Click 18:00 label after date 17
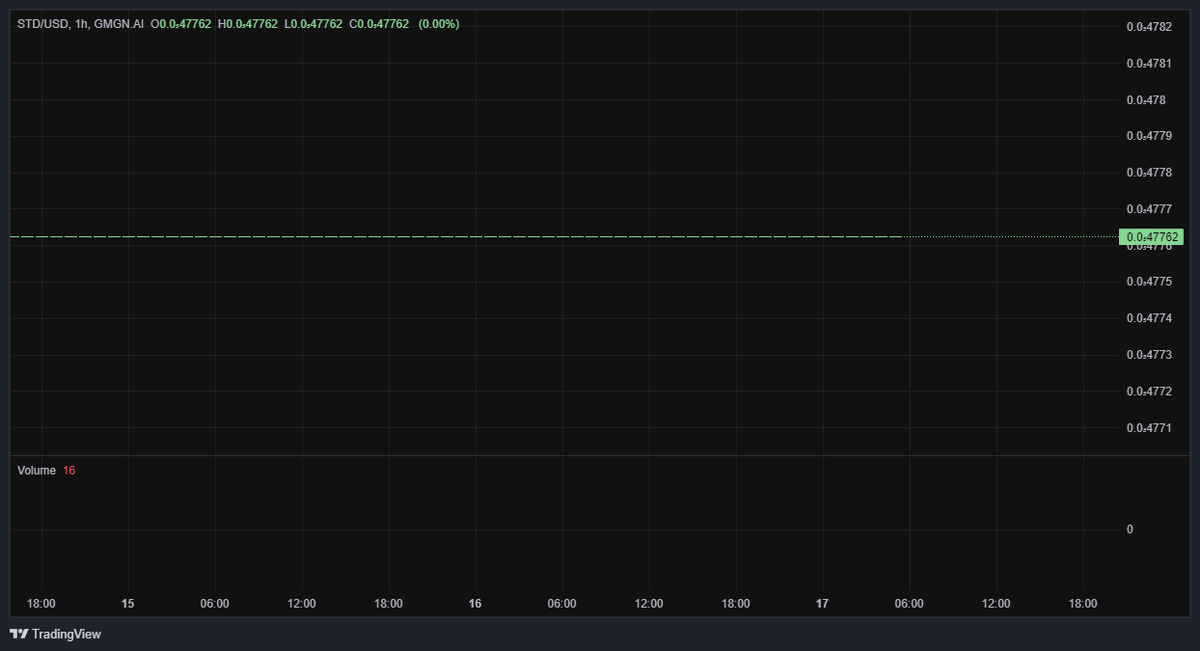The width and height of the screenshot is (1200, 651). pyautogui.click(x=1083, y=604)
